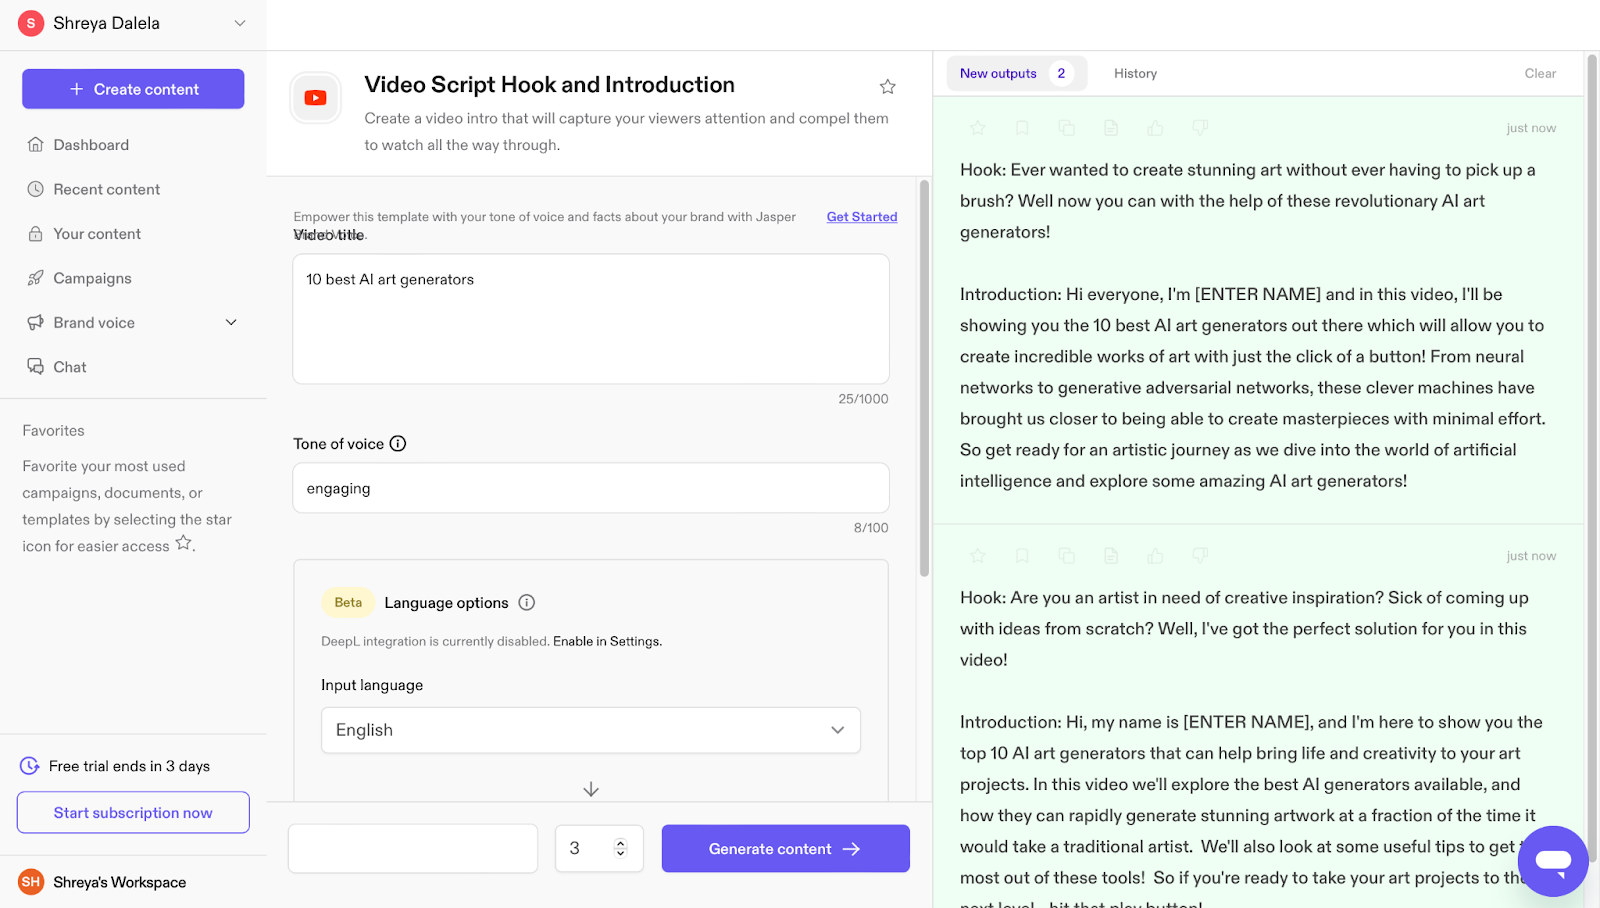Click Generate content button

[x=785, y=849]
